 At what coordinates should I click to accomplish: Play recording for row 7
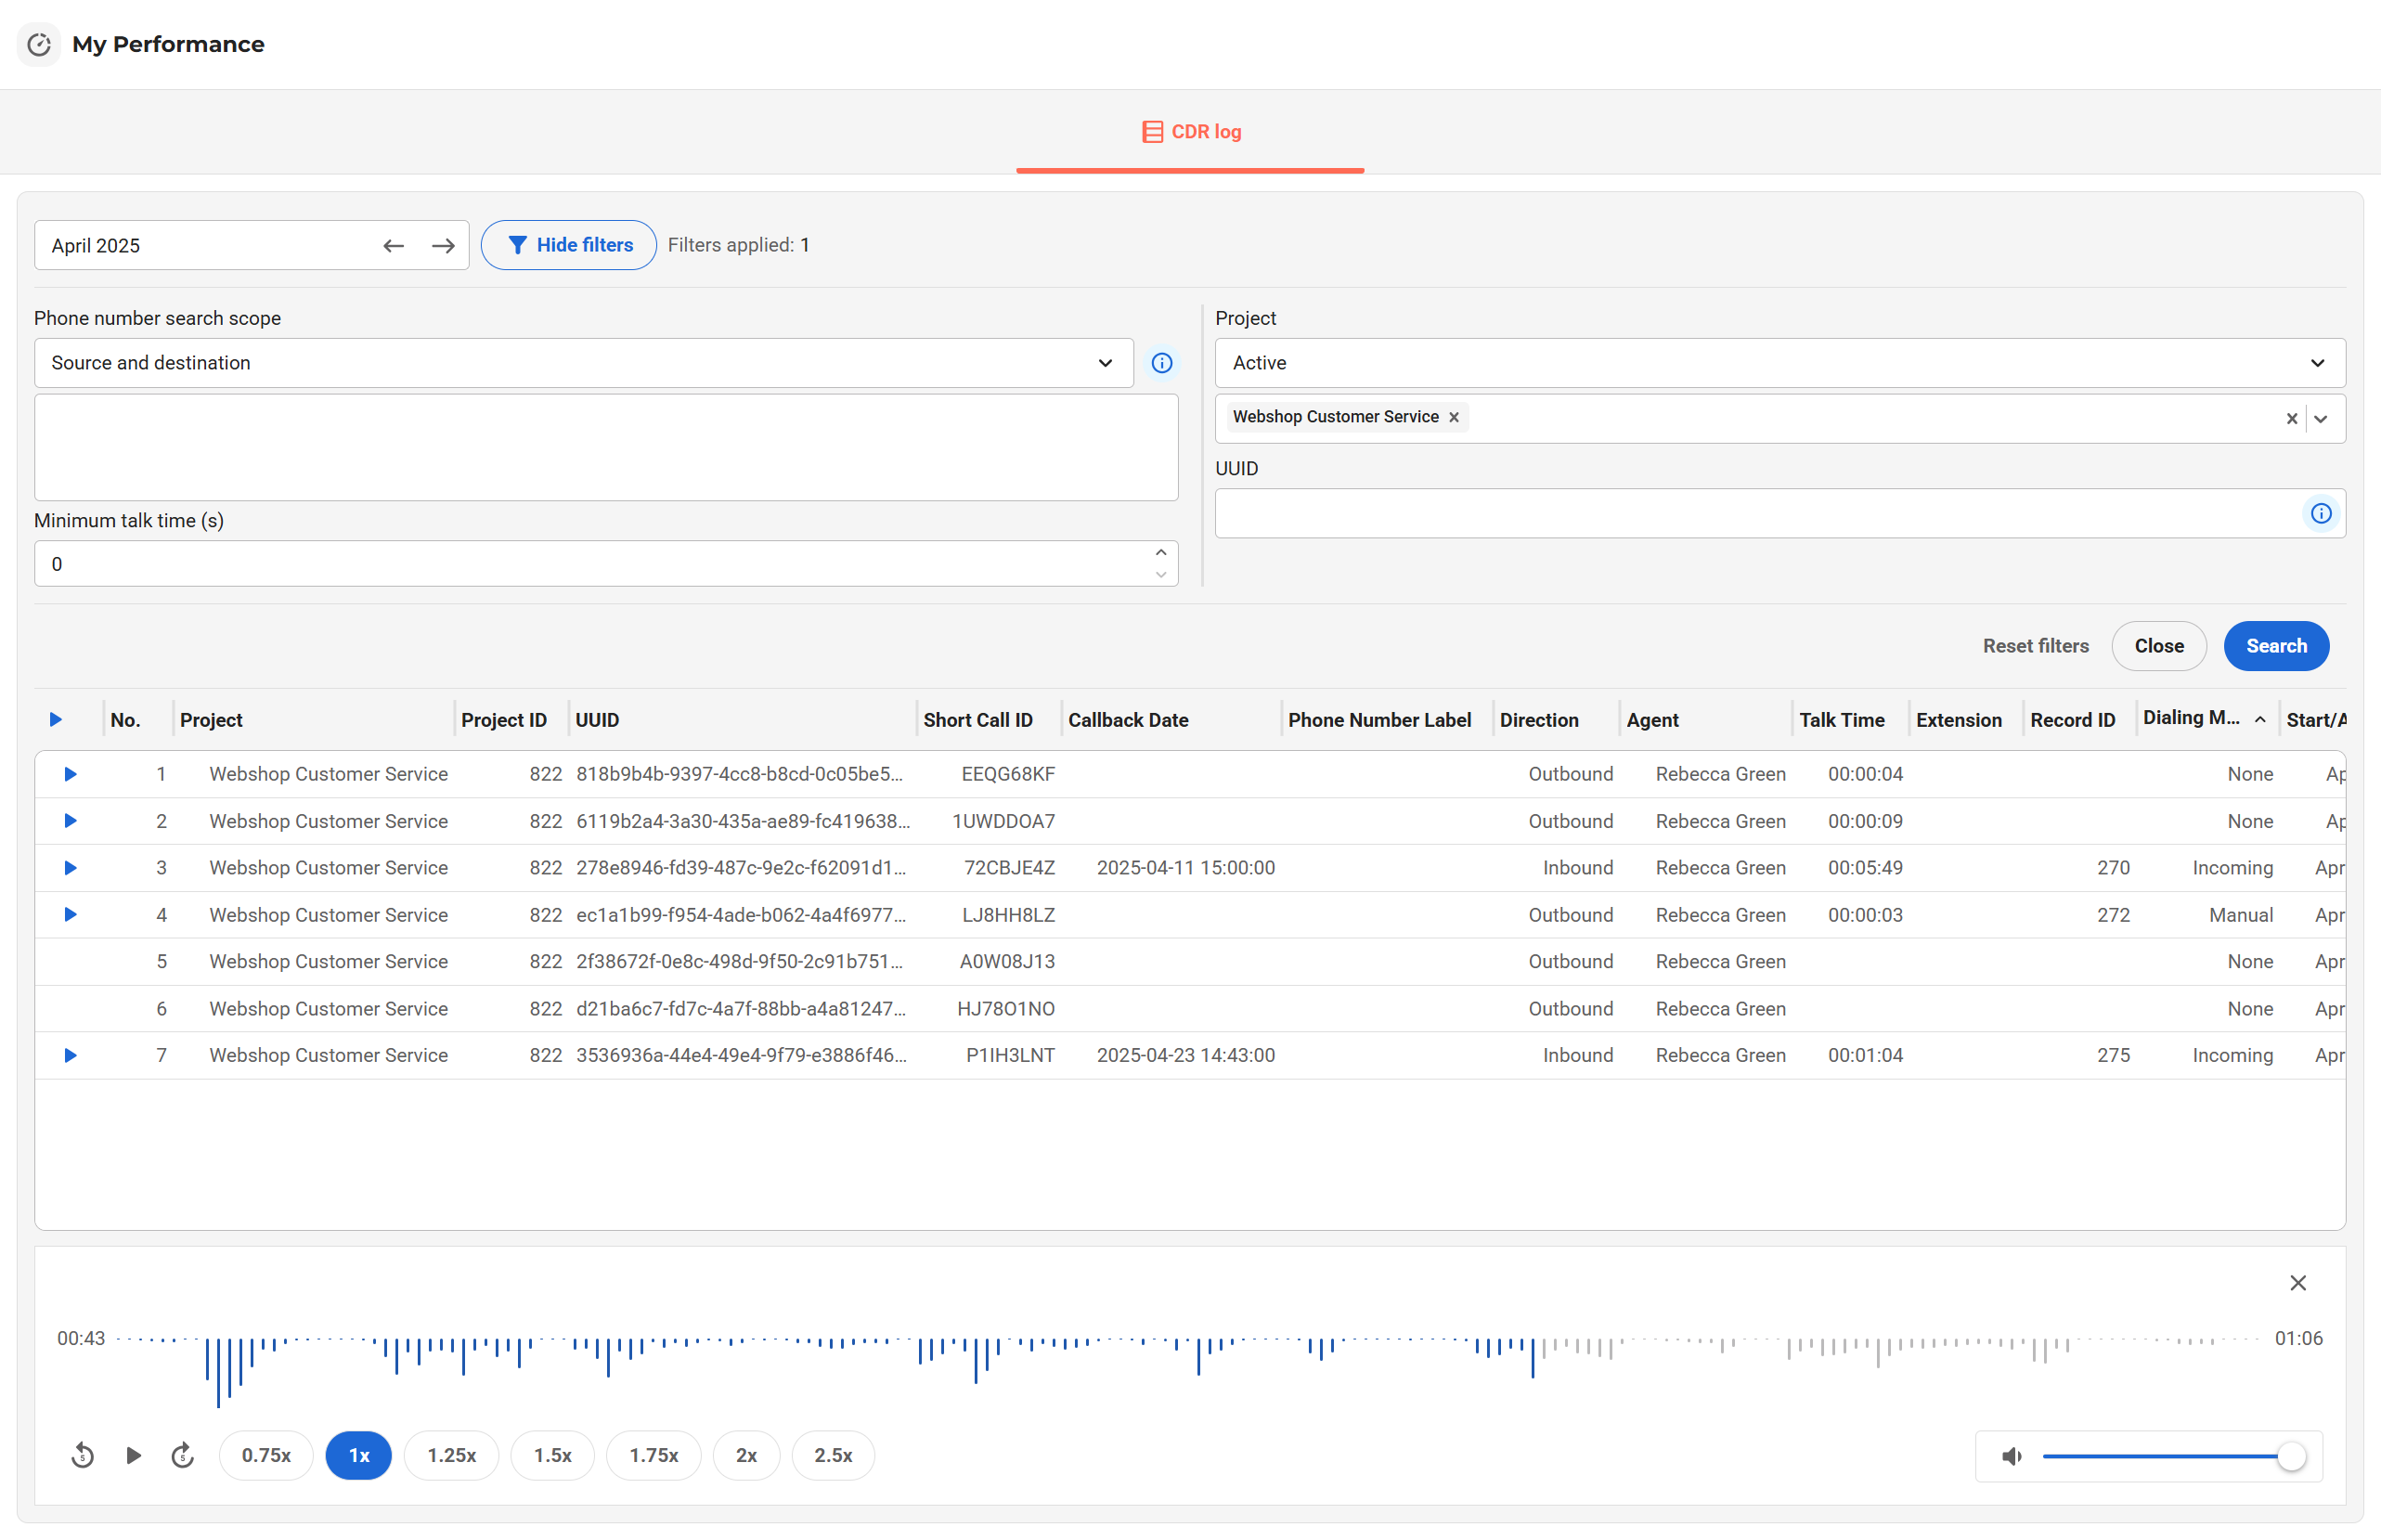[x=70, y=1056]
